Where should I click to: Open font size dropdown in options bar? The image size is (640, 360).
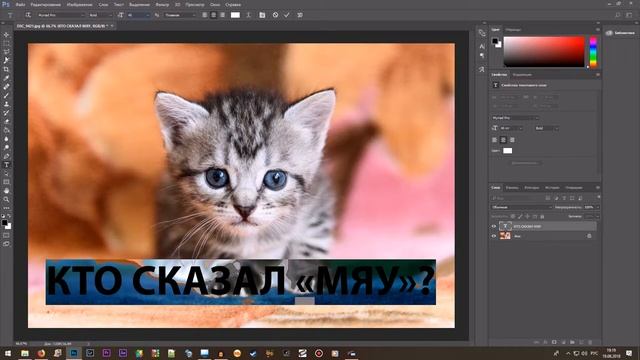pos(138,15)
